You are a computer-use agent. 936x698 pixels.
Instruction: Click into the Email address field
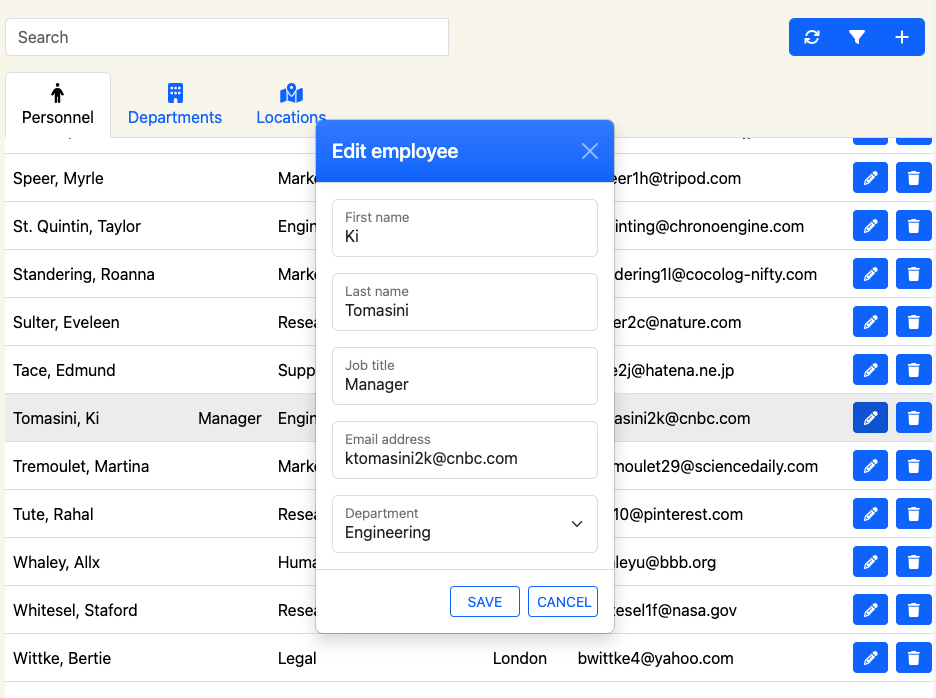pos(464,450)
